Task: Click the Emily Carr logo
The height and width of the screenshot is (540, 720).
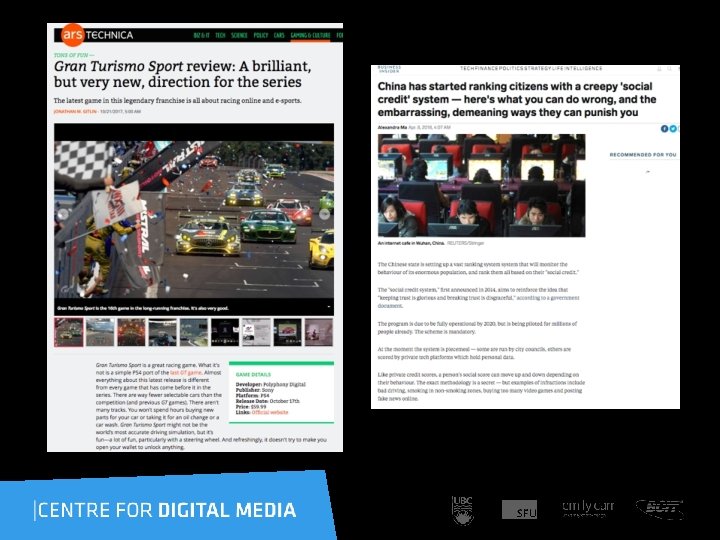Action: 588,508
